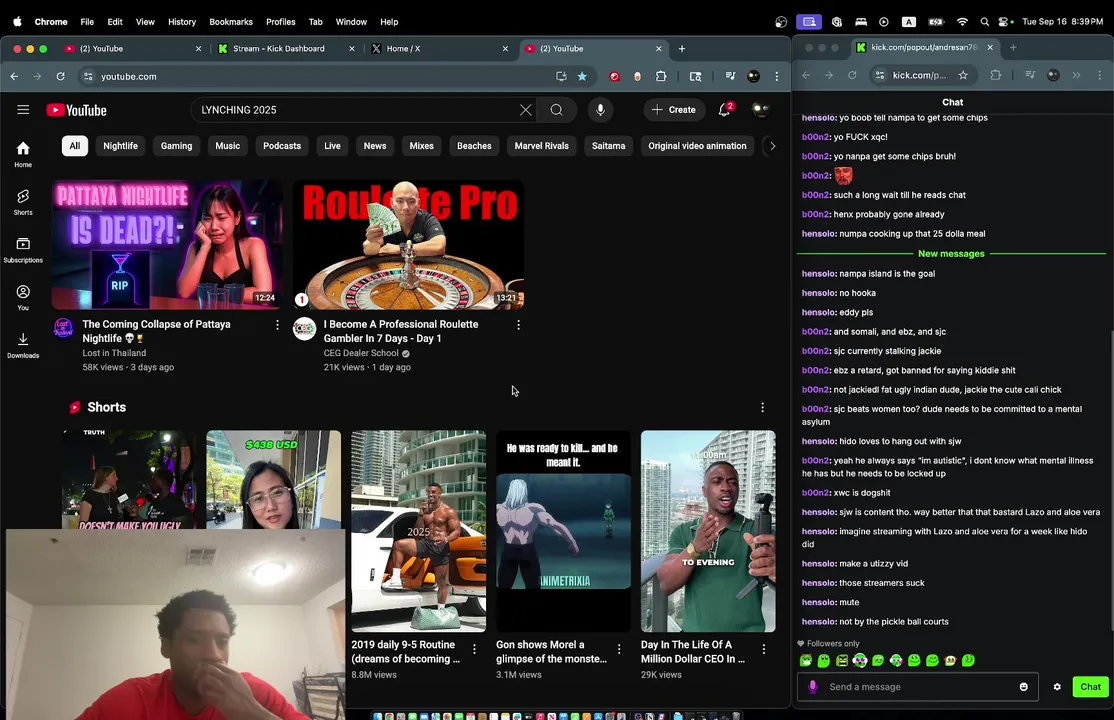Viewport: 1114px width, 720px height.
Task: Select the Gaming filter chip
Action: click(x=176, y=146)
